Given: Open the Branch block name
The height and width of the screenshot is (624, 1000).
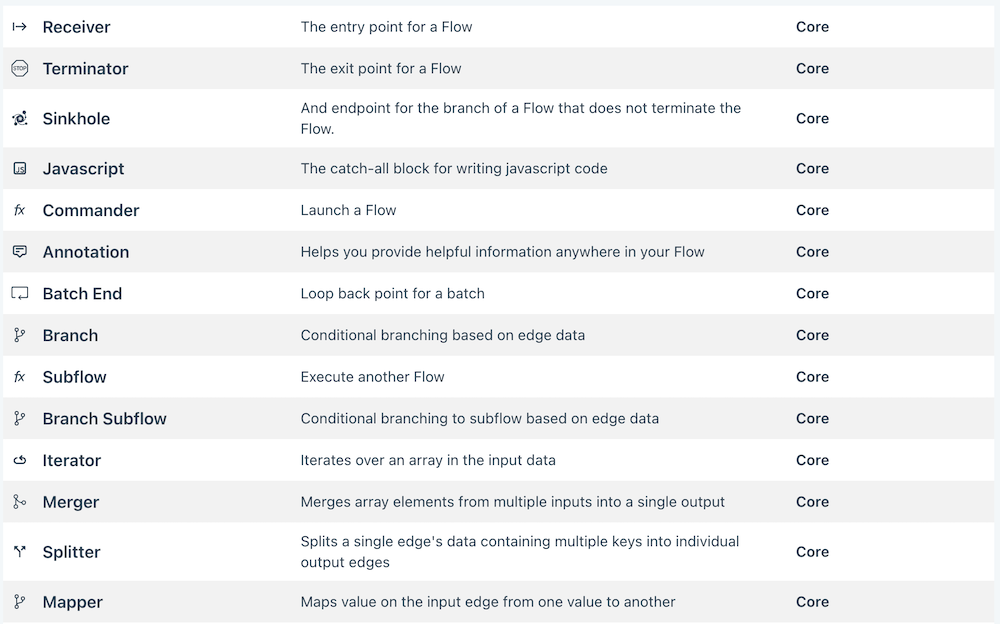Looking at the screenshot, I should pos(70,336).
